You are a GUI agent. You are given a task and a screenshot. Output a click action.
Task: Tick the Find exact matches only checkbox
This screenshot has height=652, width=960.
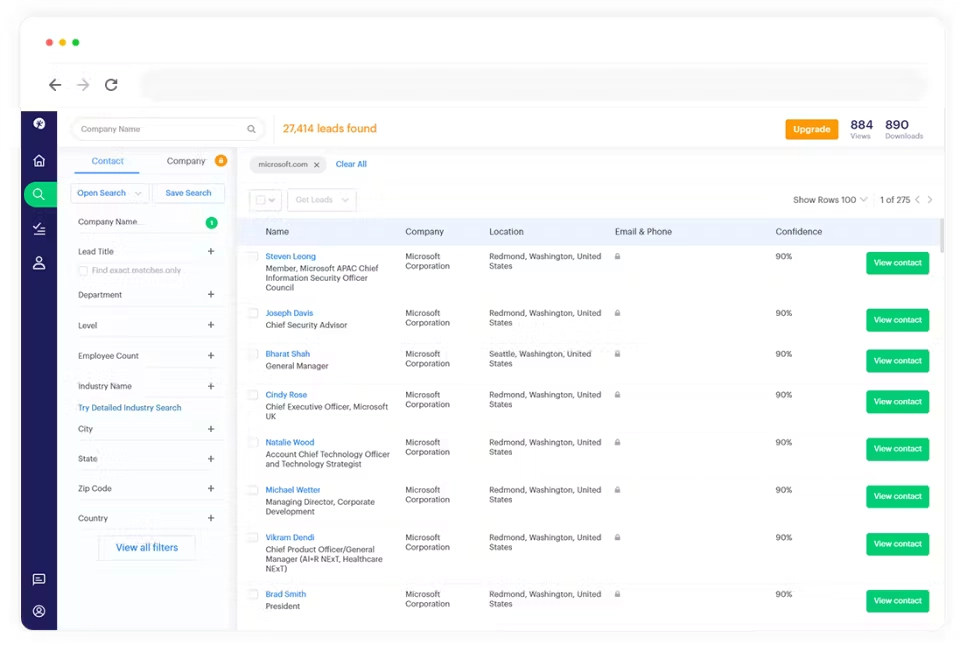point(83,271)
